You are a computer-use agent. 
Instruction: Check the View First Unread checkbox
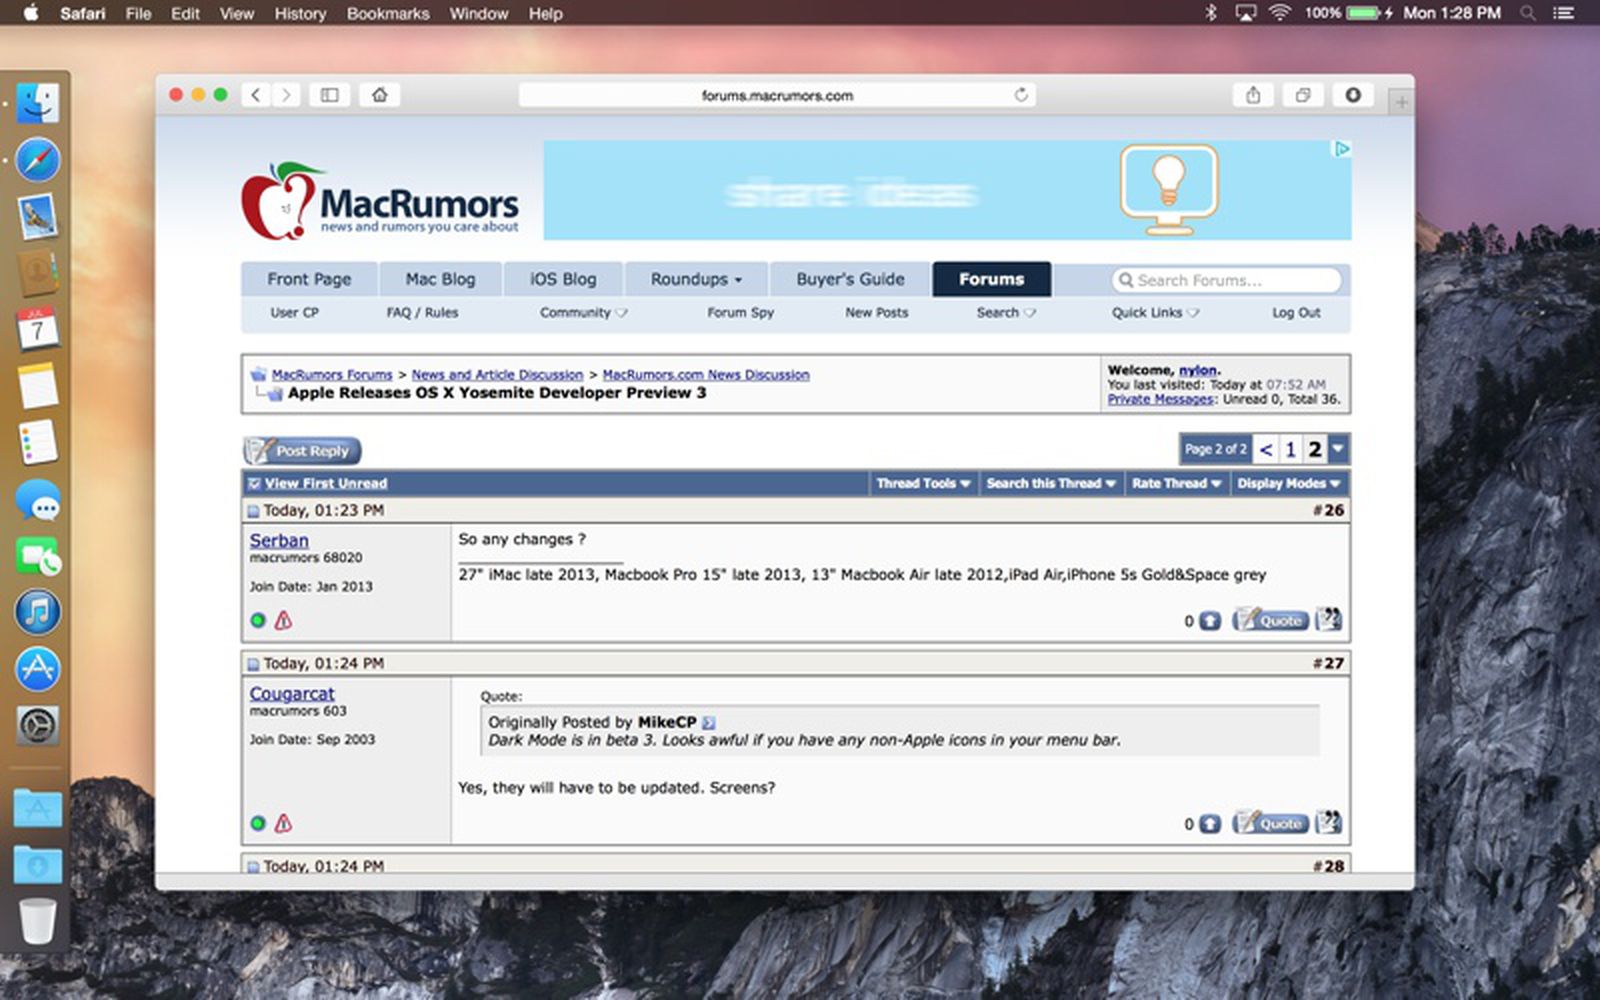(x=254, y=483)
